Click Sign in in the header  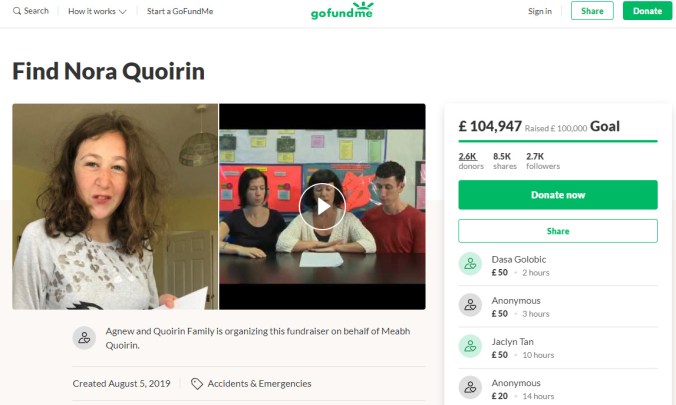point(540,11)
